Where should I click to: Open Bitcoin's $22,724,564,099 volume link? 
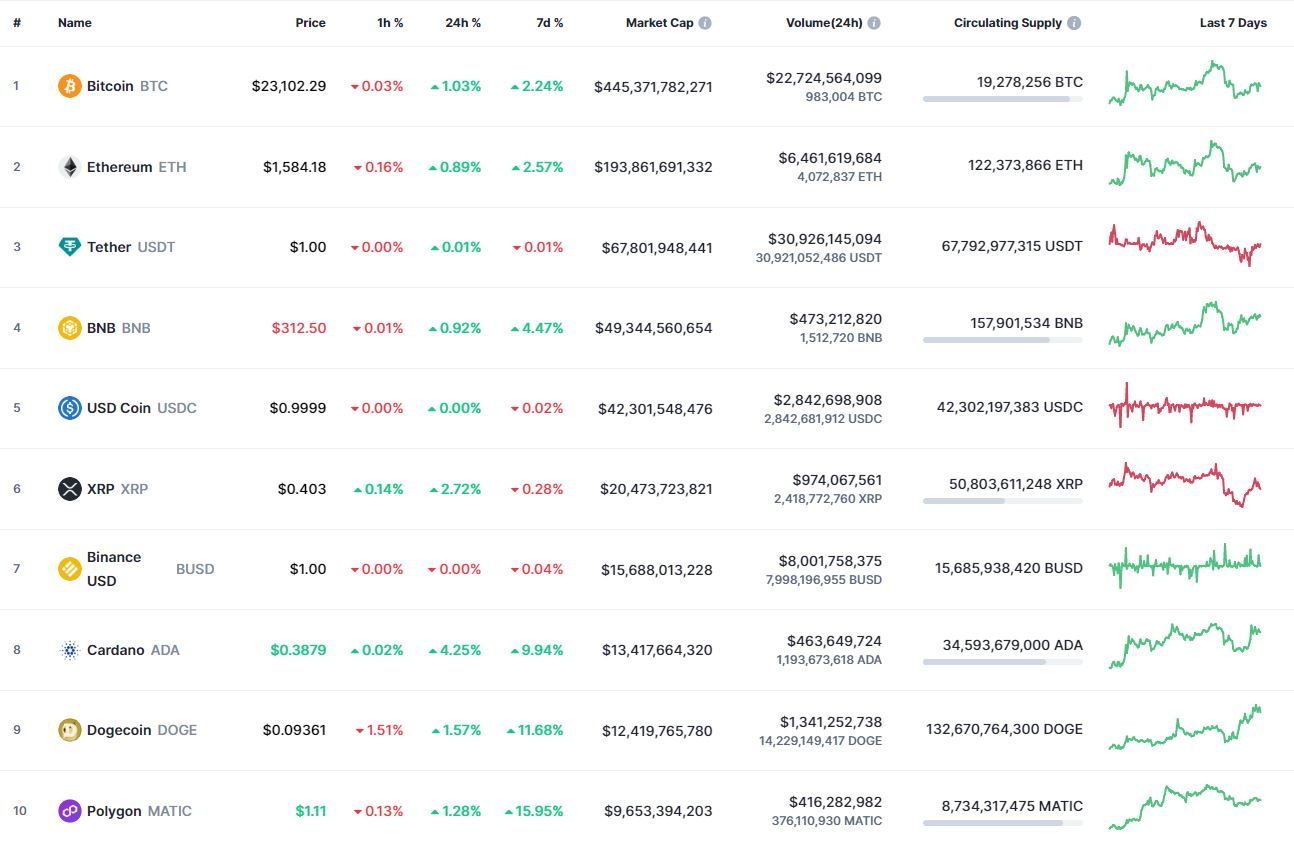824,78
